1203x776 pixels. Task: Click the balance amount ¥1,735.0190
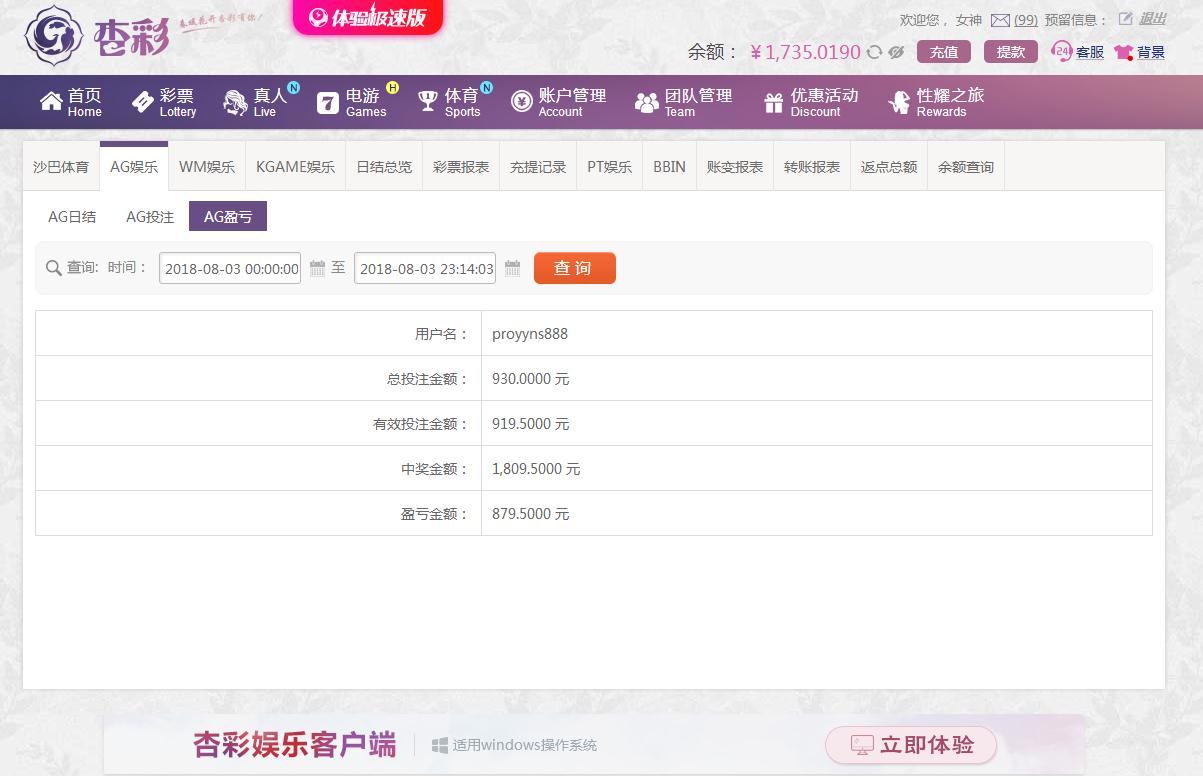click(805, 52)
